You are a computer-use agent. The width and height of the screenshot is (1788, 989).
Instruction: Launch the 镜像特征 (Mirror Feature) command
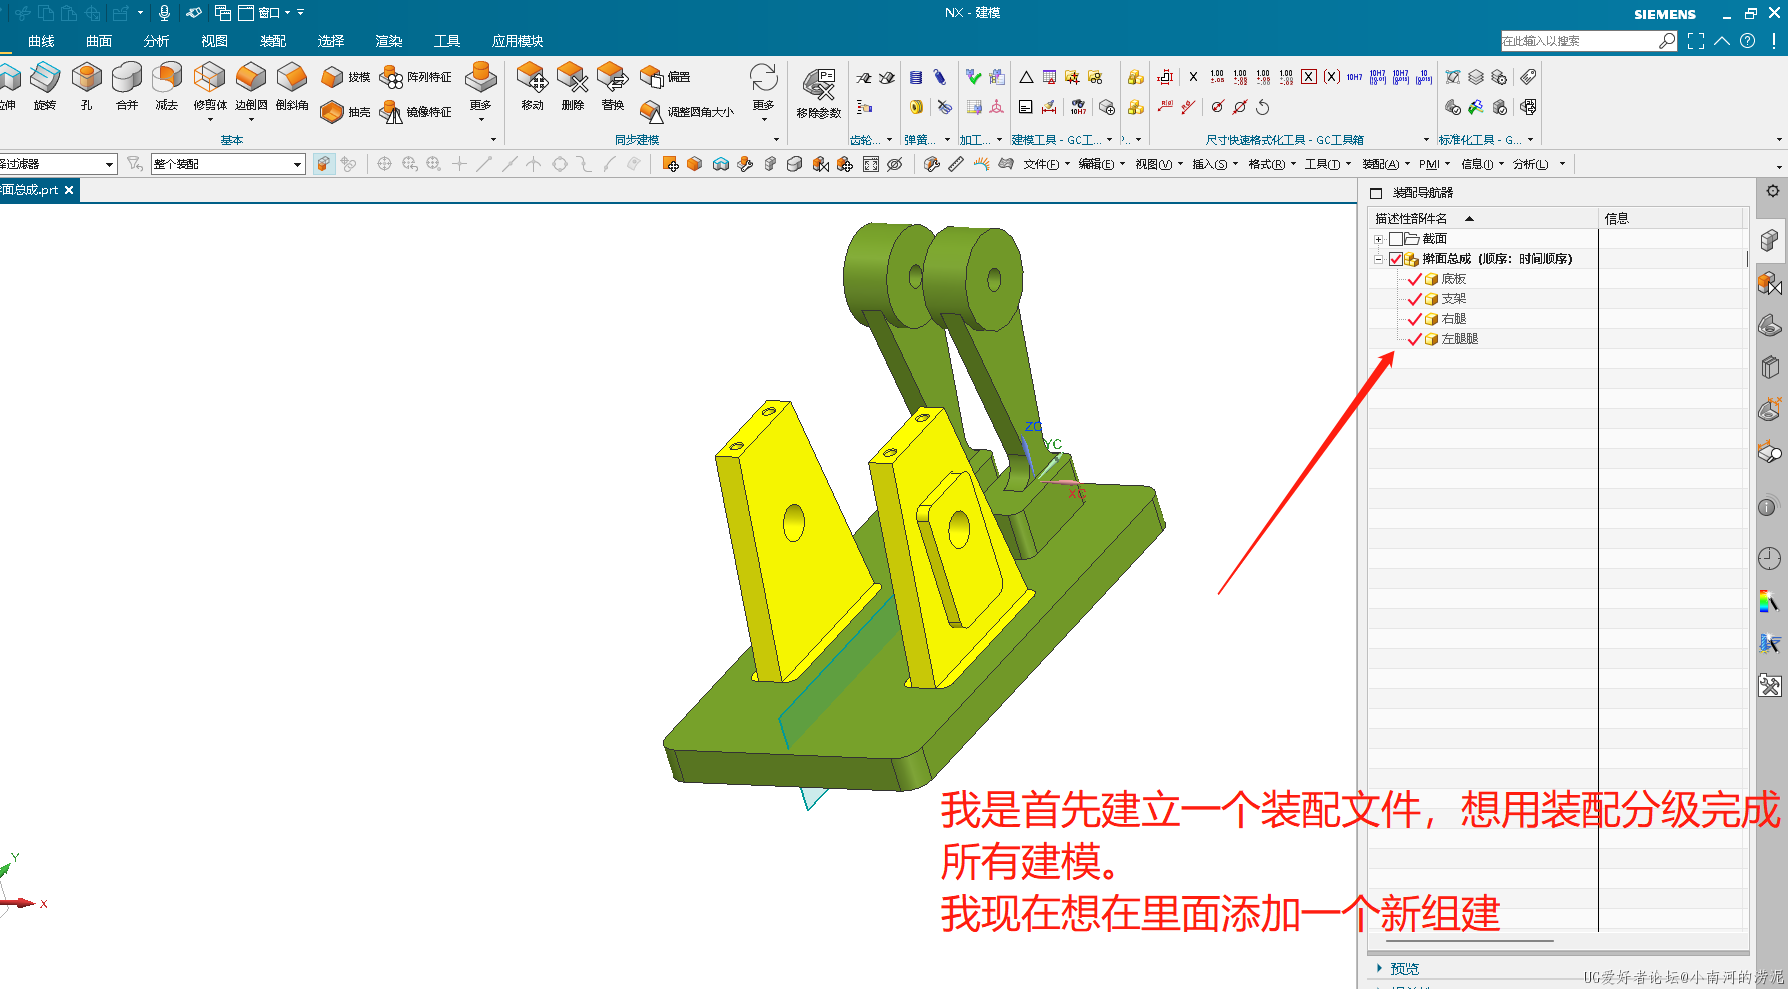click(416, 112)
